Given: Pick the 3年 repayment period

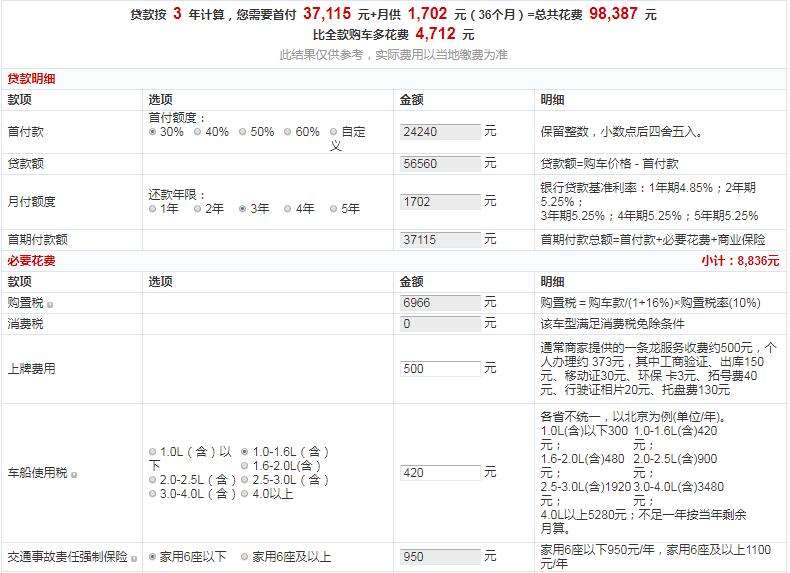Looking at the screenshot, I should point(243,209).
